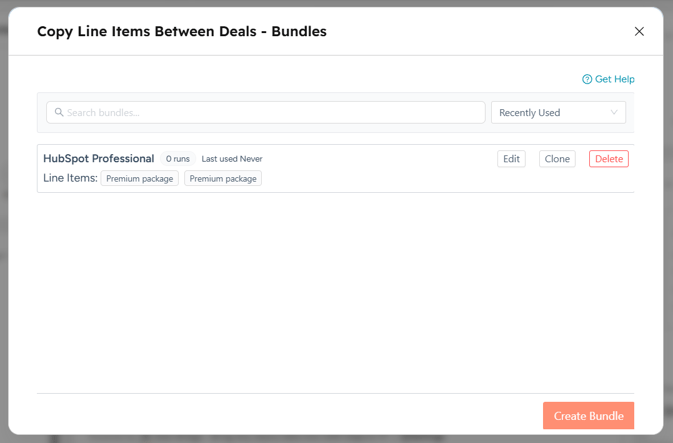Click the 0 runs badge
Viewport: 673px width, 443px height.
178,159
